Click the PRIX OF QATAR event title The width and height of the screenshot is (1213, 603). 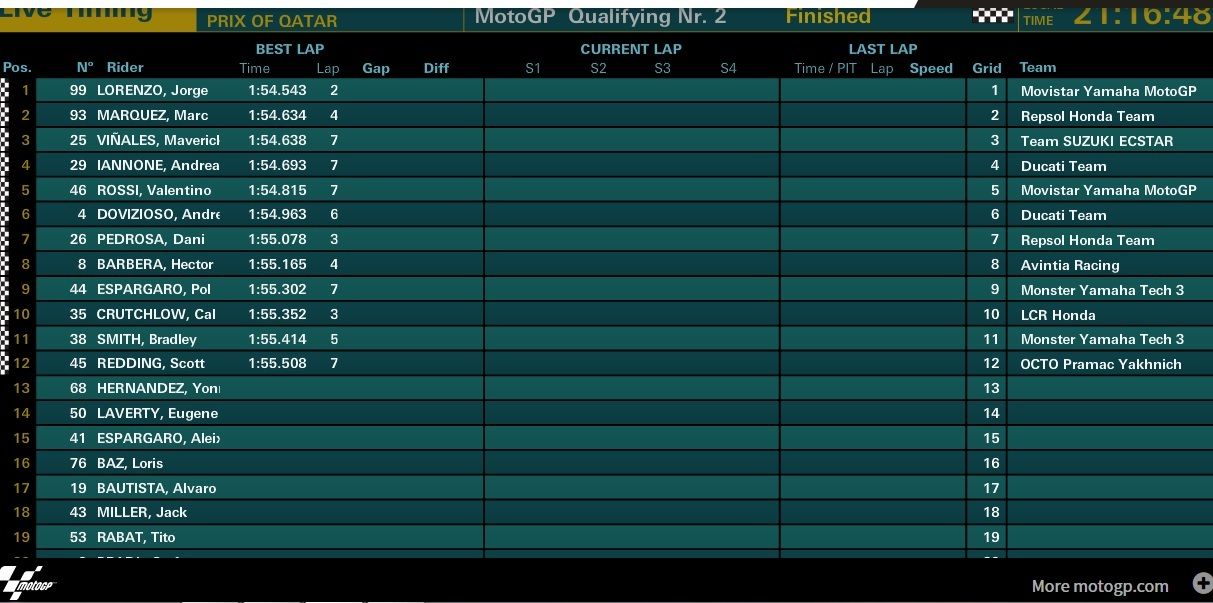coord(272,21)
